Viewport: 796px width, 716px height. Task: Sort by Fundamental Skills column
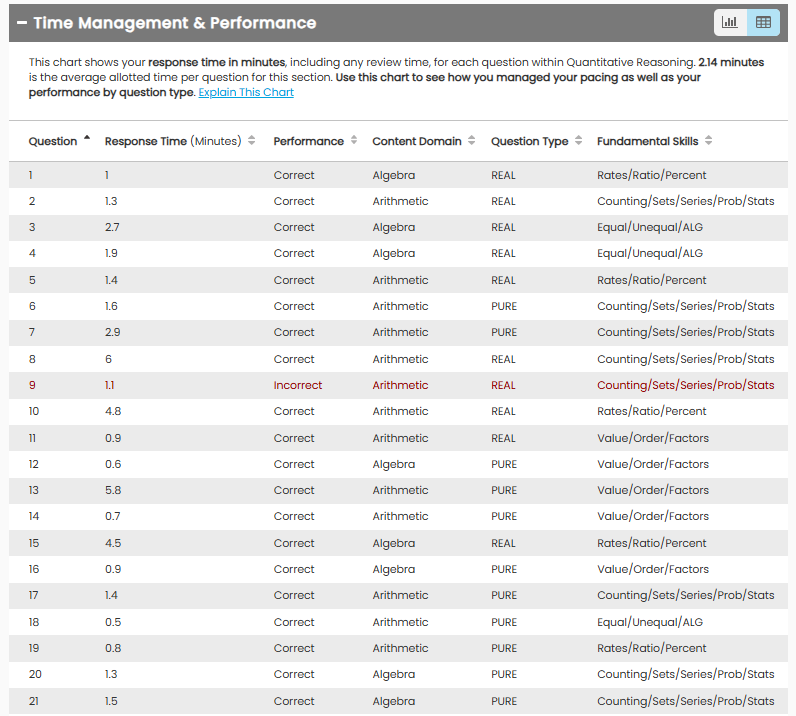647,142
